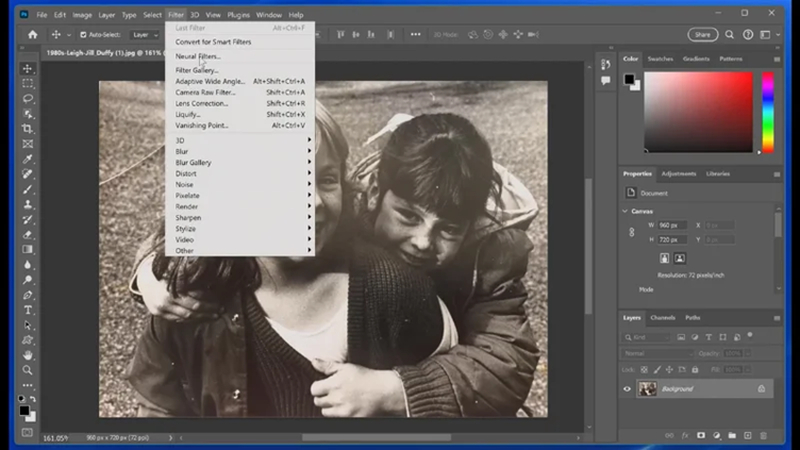Create a new group folder icon
800x450 pixels.
(732, 435)
